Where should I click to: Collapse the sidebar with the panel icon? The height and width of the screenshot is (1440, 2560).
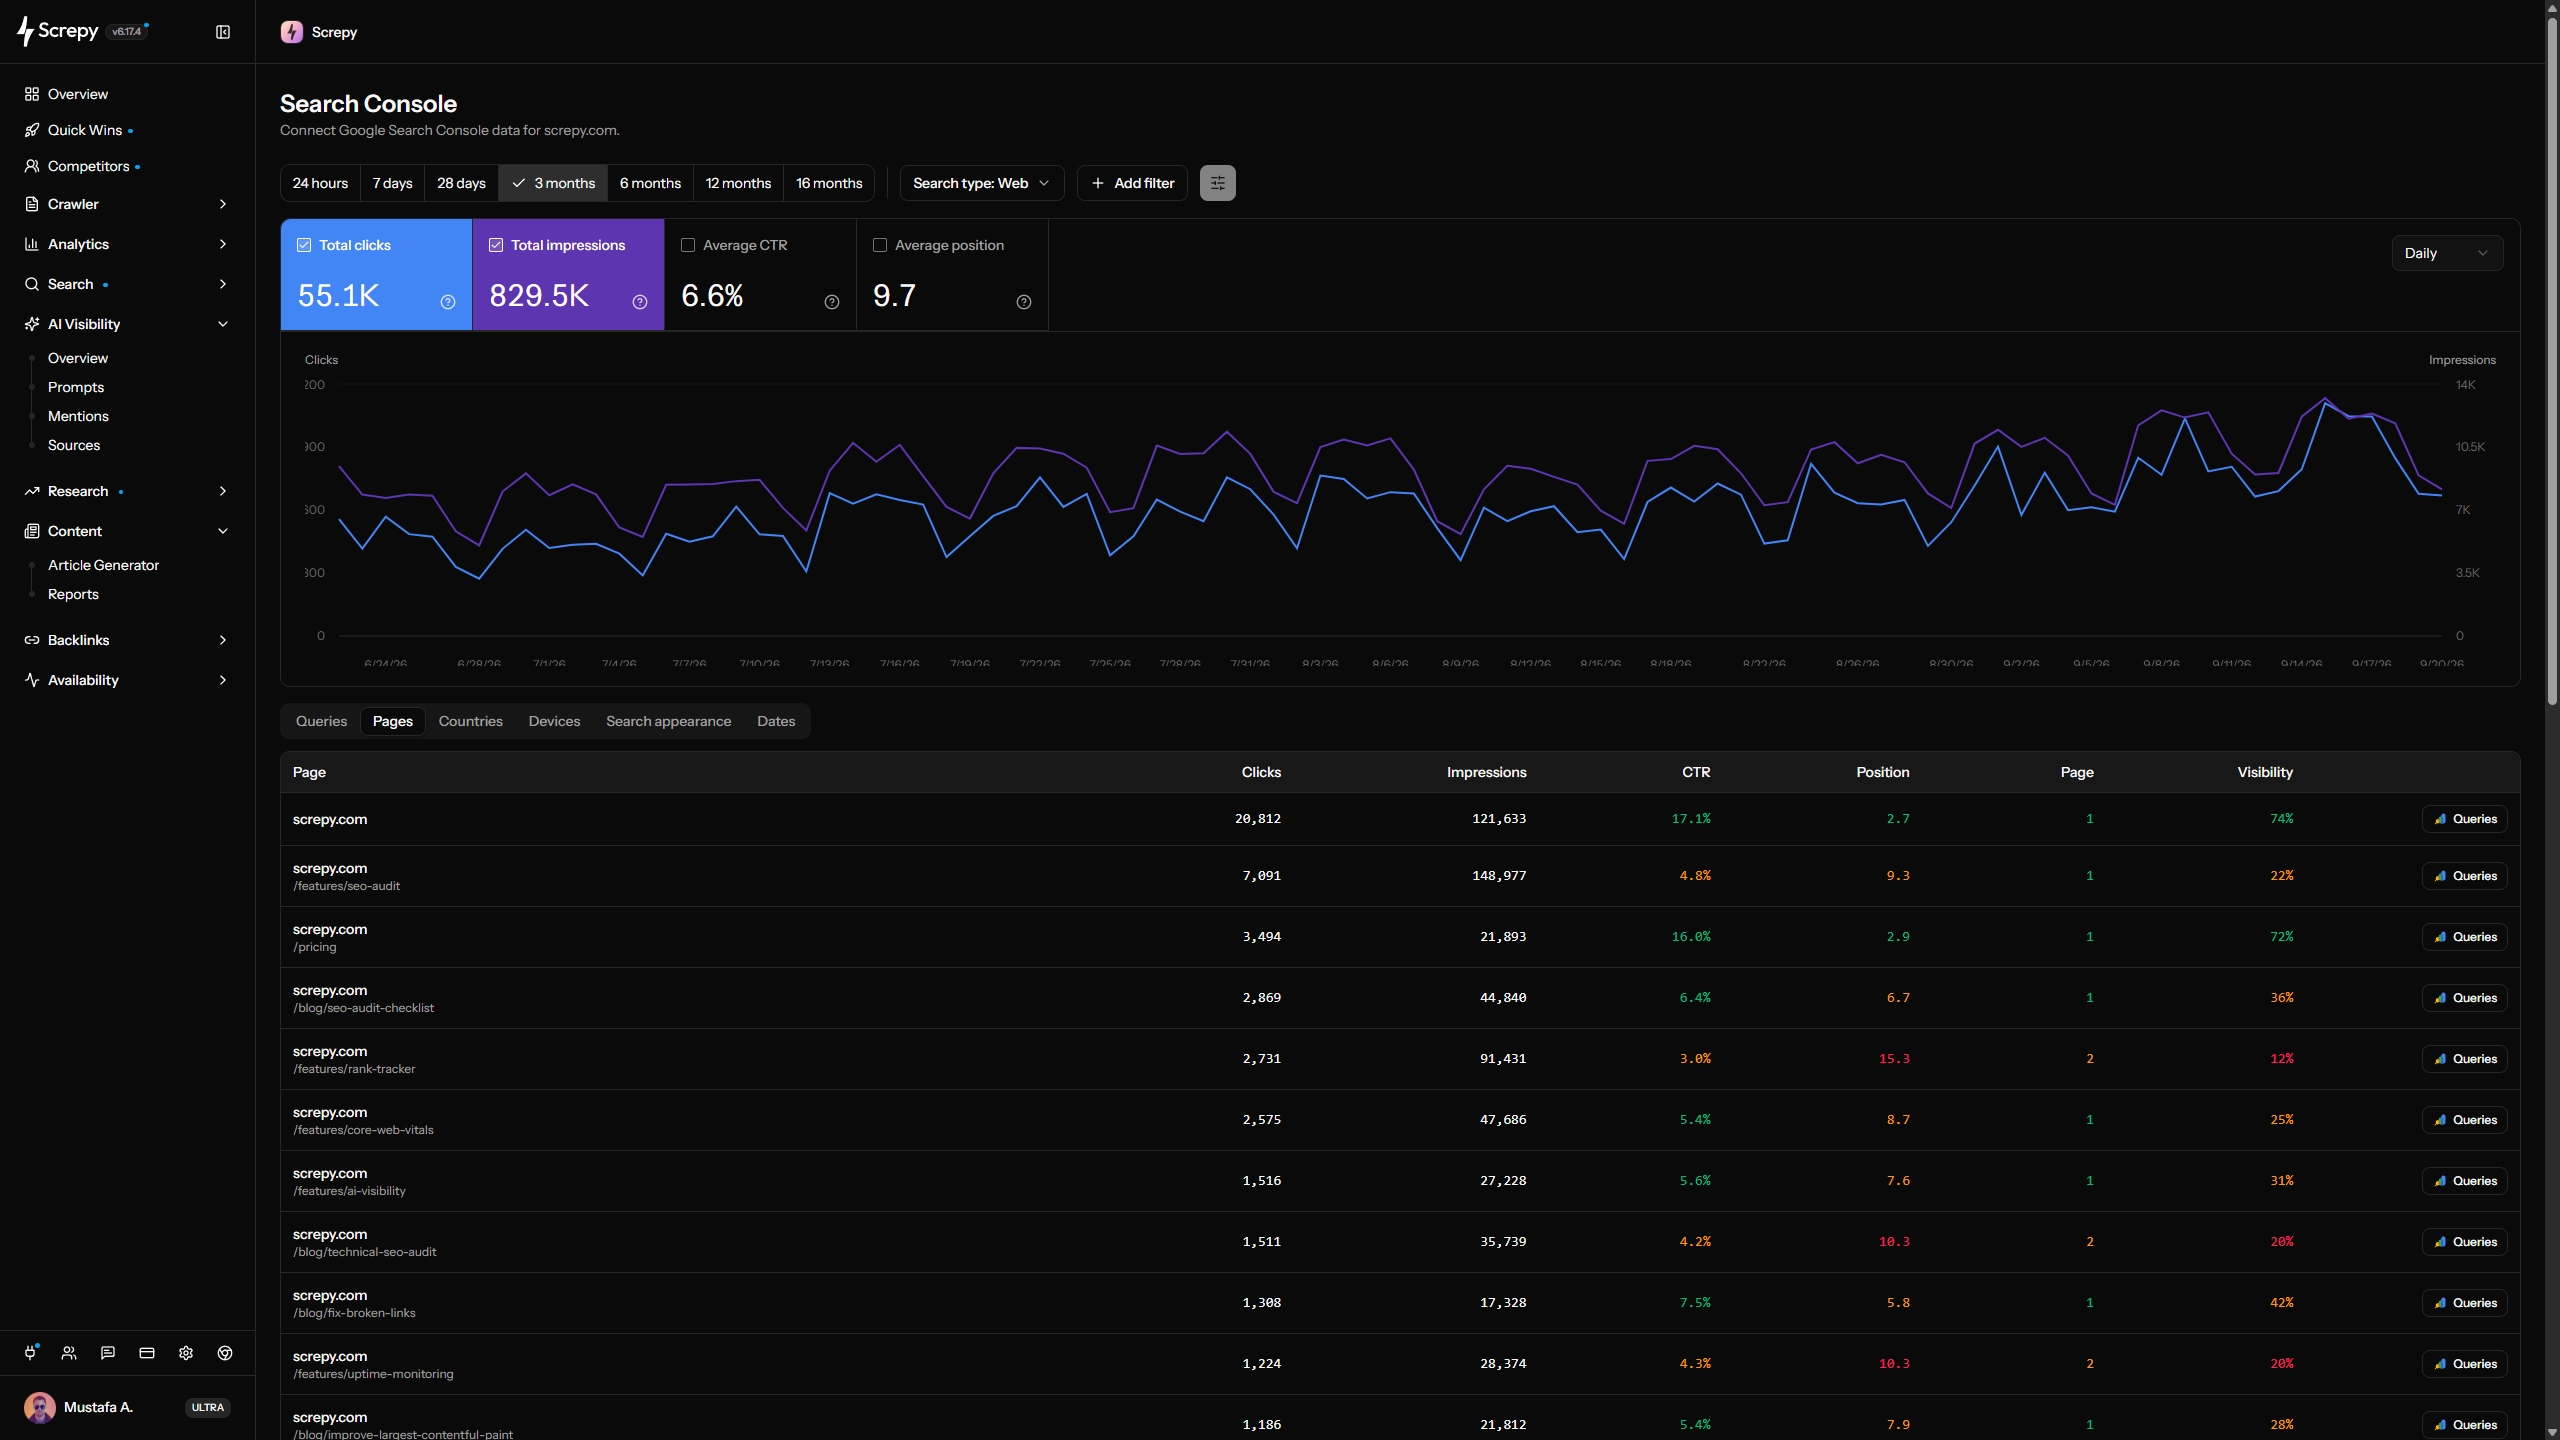click(223, 32)
